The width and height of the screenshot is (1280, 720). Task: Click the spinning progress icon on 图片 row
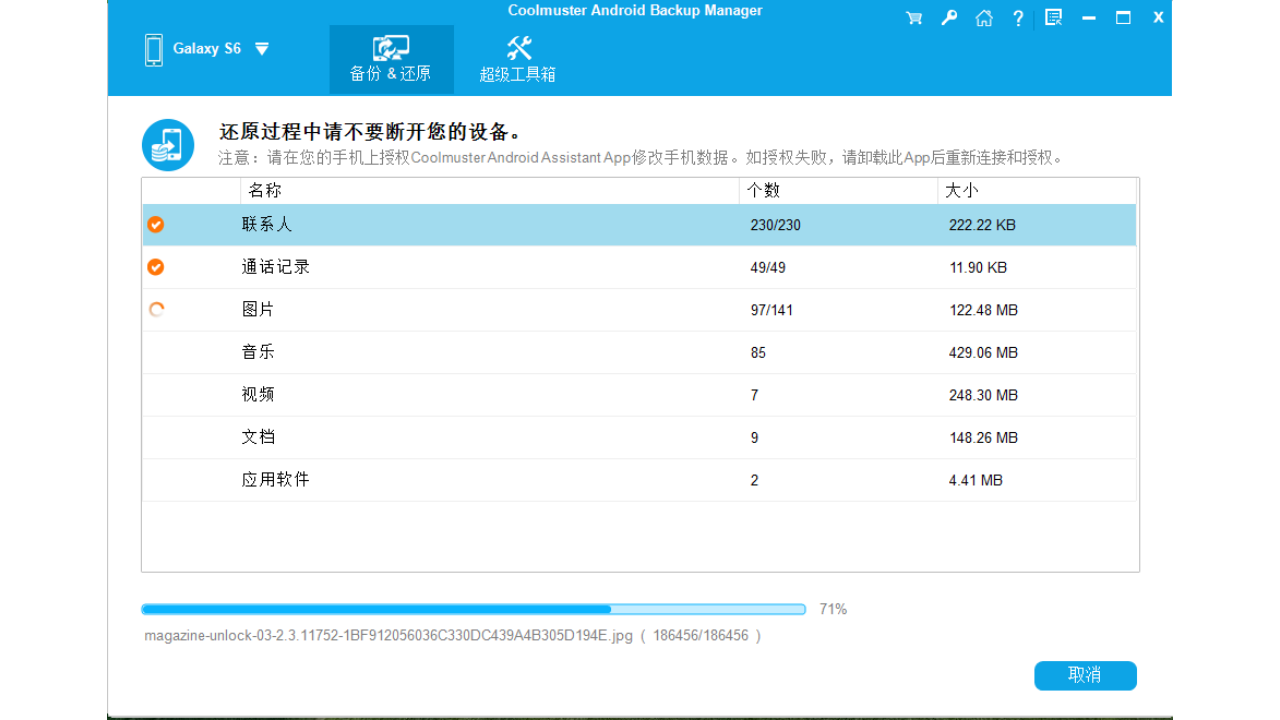pyautogui.click(x=156, y=309)
